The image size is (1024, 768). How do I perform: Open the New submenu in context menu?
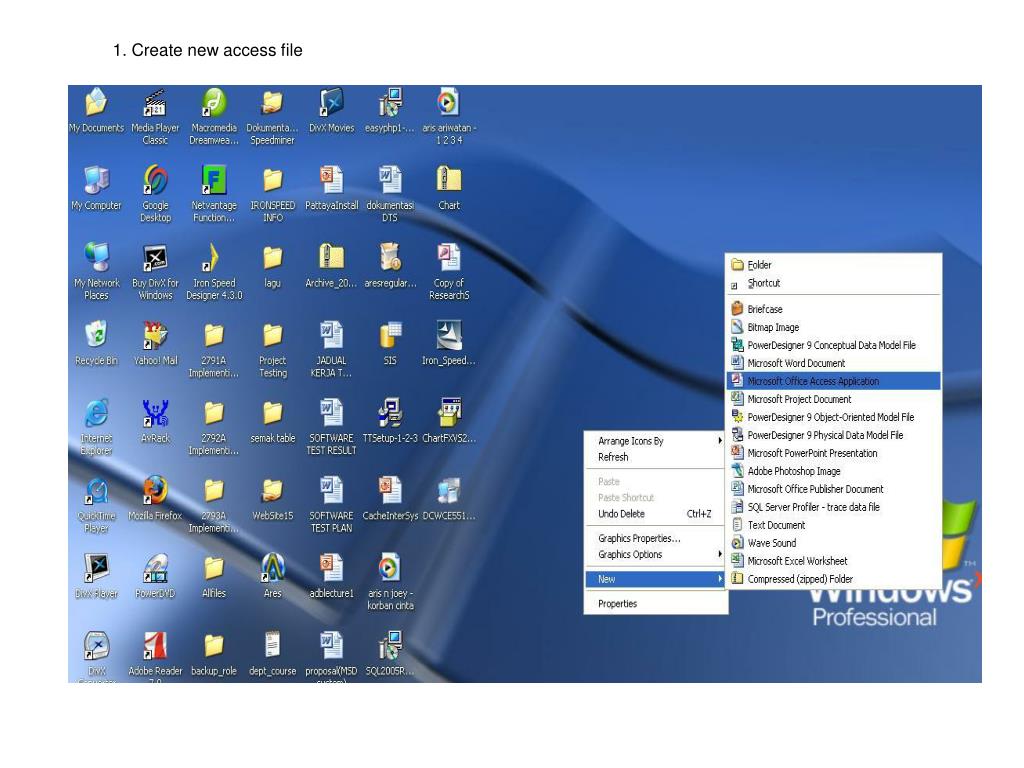coord(656,579)
